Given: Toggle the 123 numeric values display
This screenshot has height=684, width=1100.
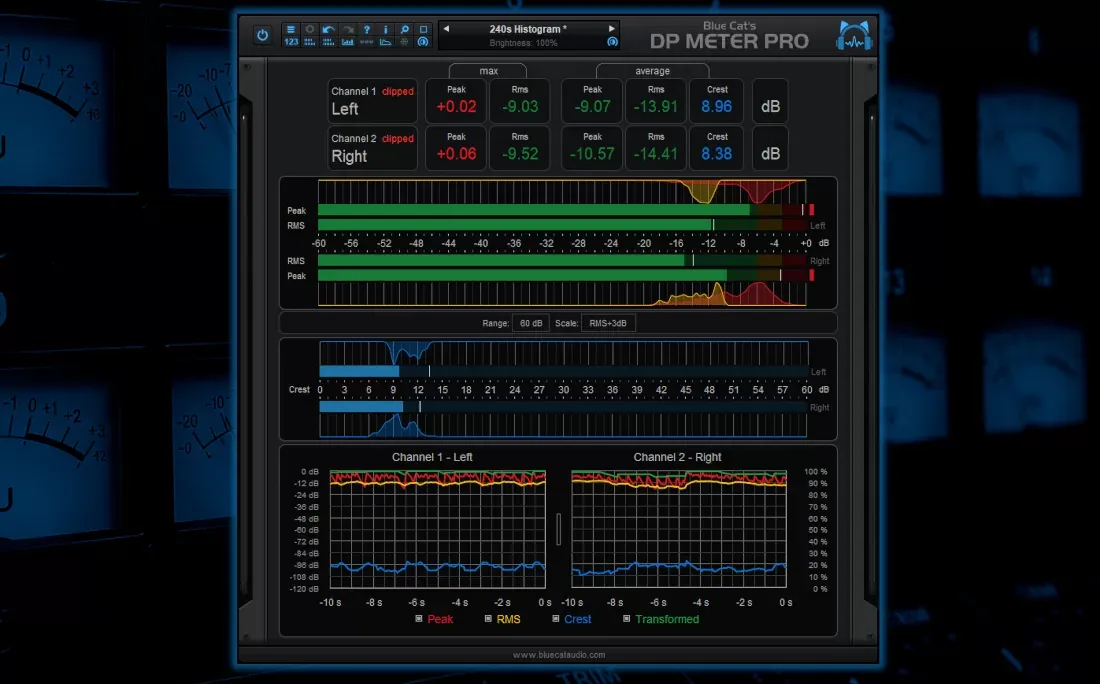Looking at the screenshot, I should [x=290, y=42].
